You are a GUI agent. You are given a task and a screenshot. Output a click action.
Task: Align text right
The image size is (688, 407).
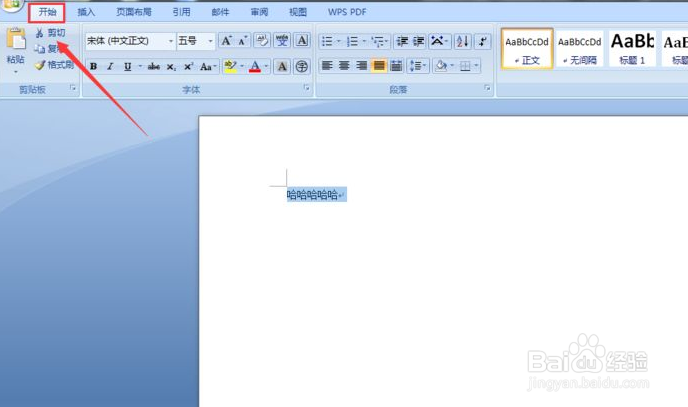(362, 66)
